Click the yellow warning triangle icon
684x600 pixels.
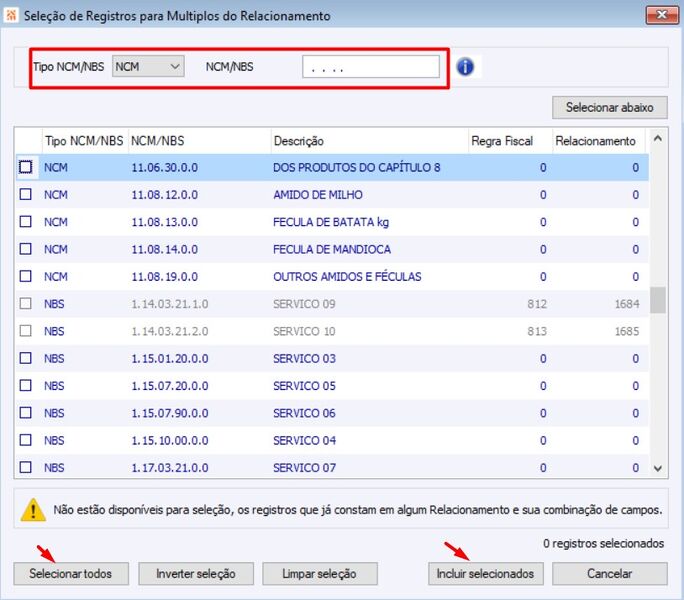coord(33,510)
